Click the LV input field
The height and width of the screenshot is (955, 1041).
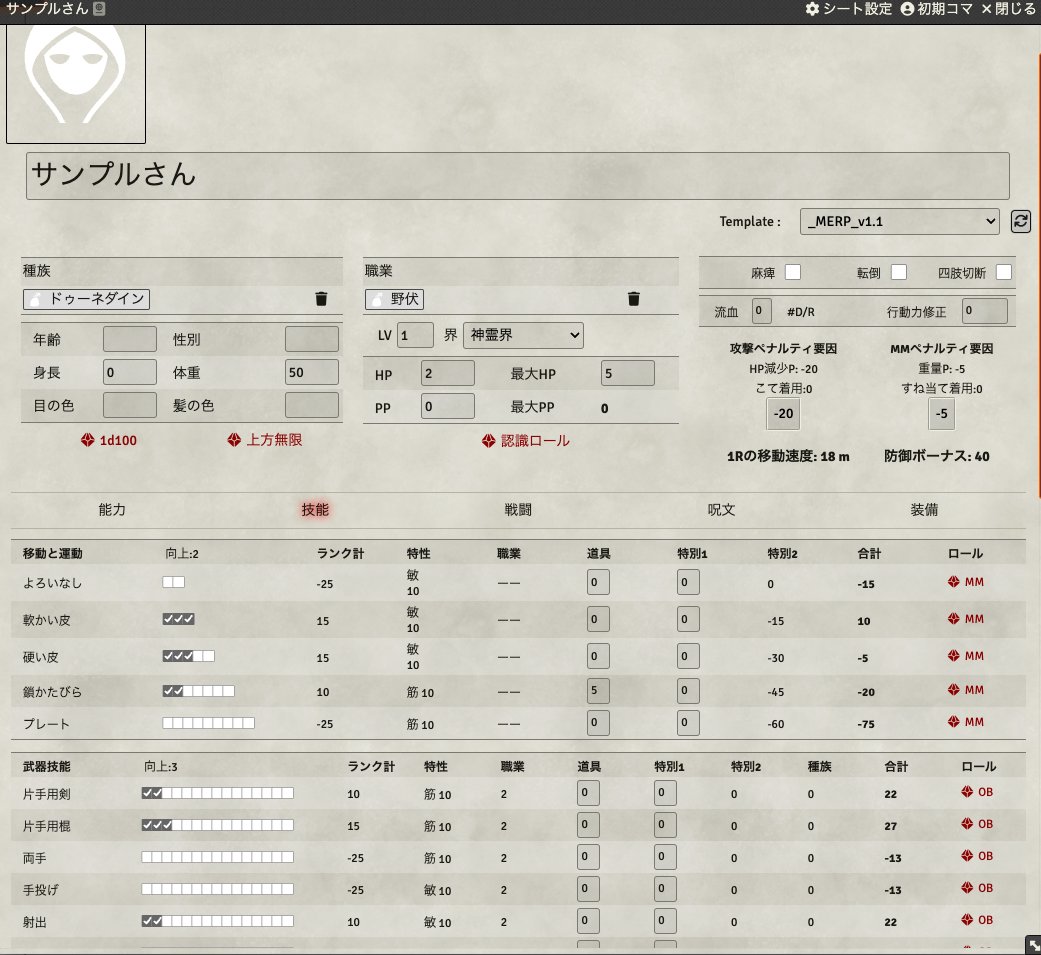click(x=415, y=335)
